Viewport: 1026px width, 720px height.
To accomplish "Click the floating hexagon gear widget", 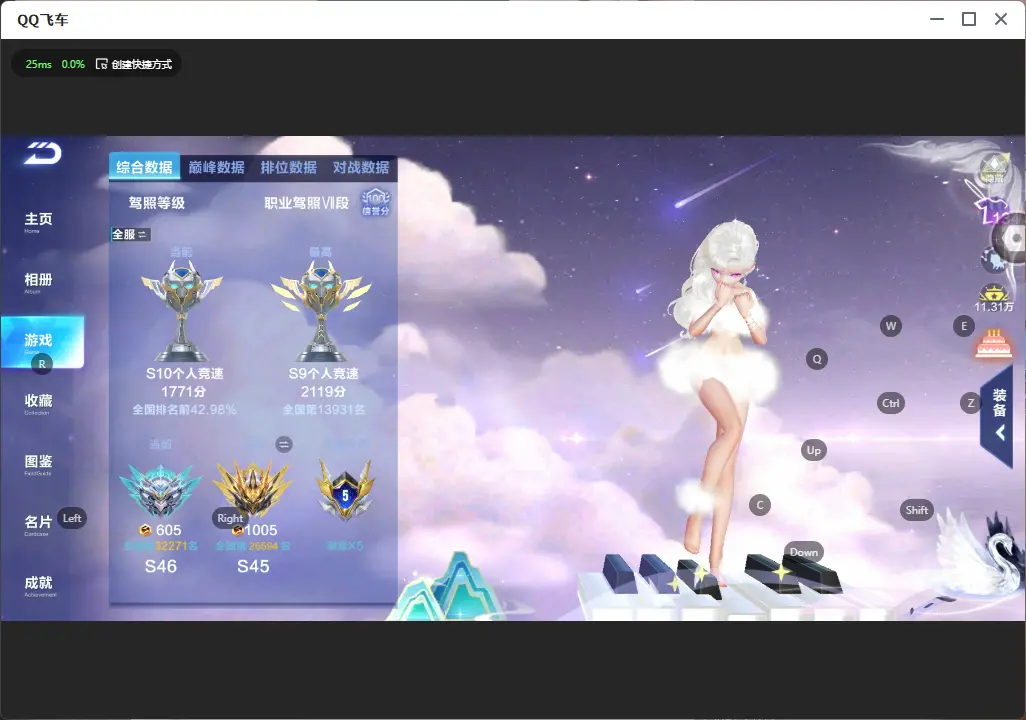I will point(1012,239).
